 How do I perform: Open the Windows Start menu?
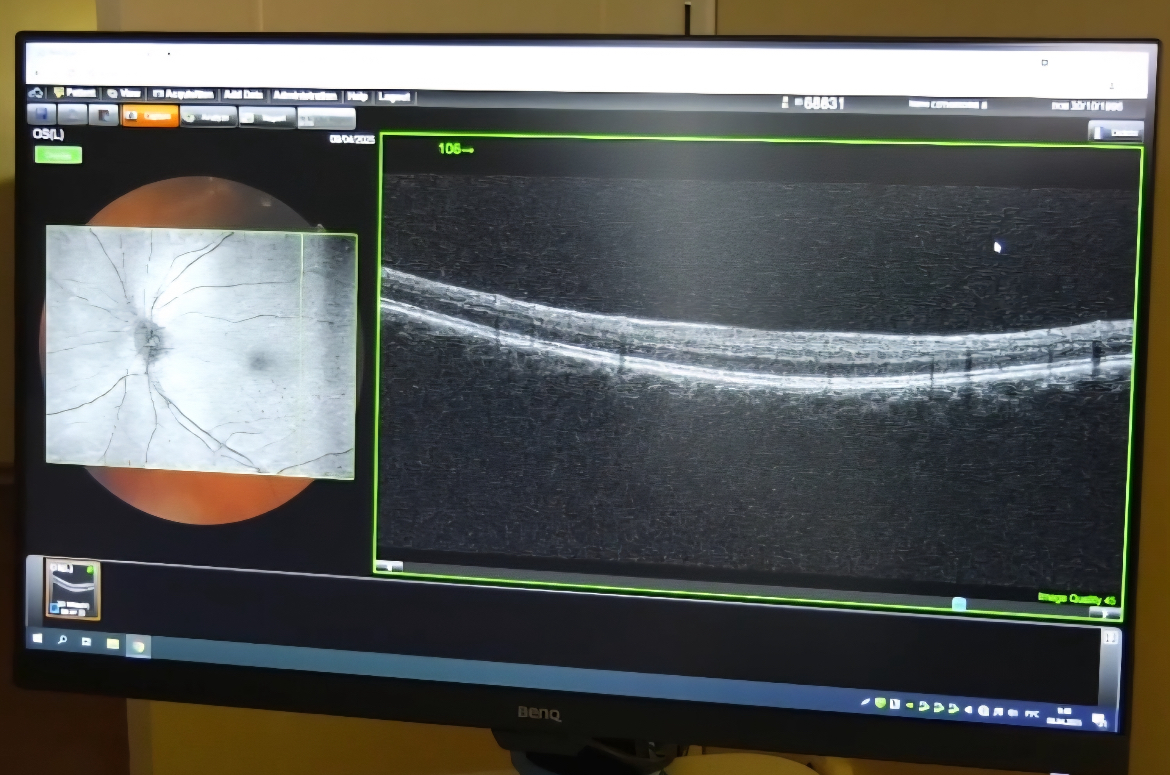click(37, 639)
